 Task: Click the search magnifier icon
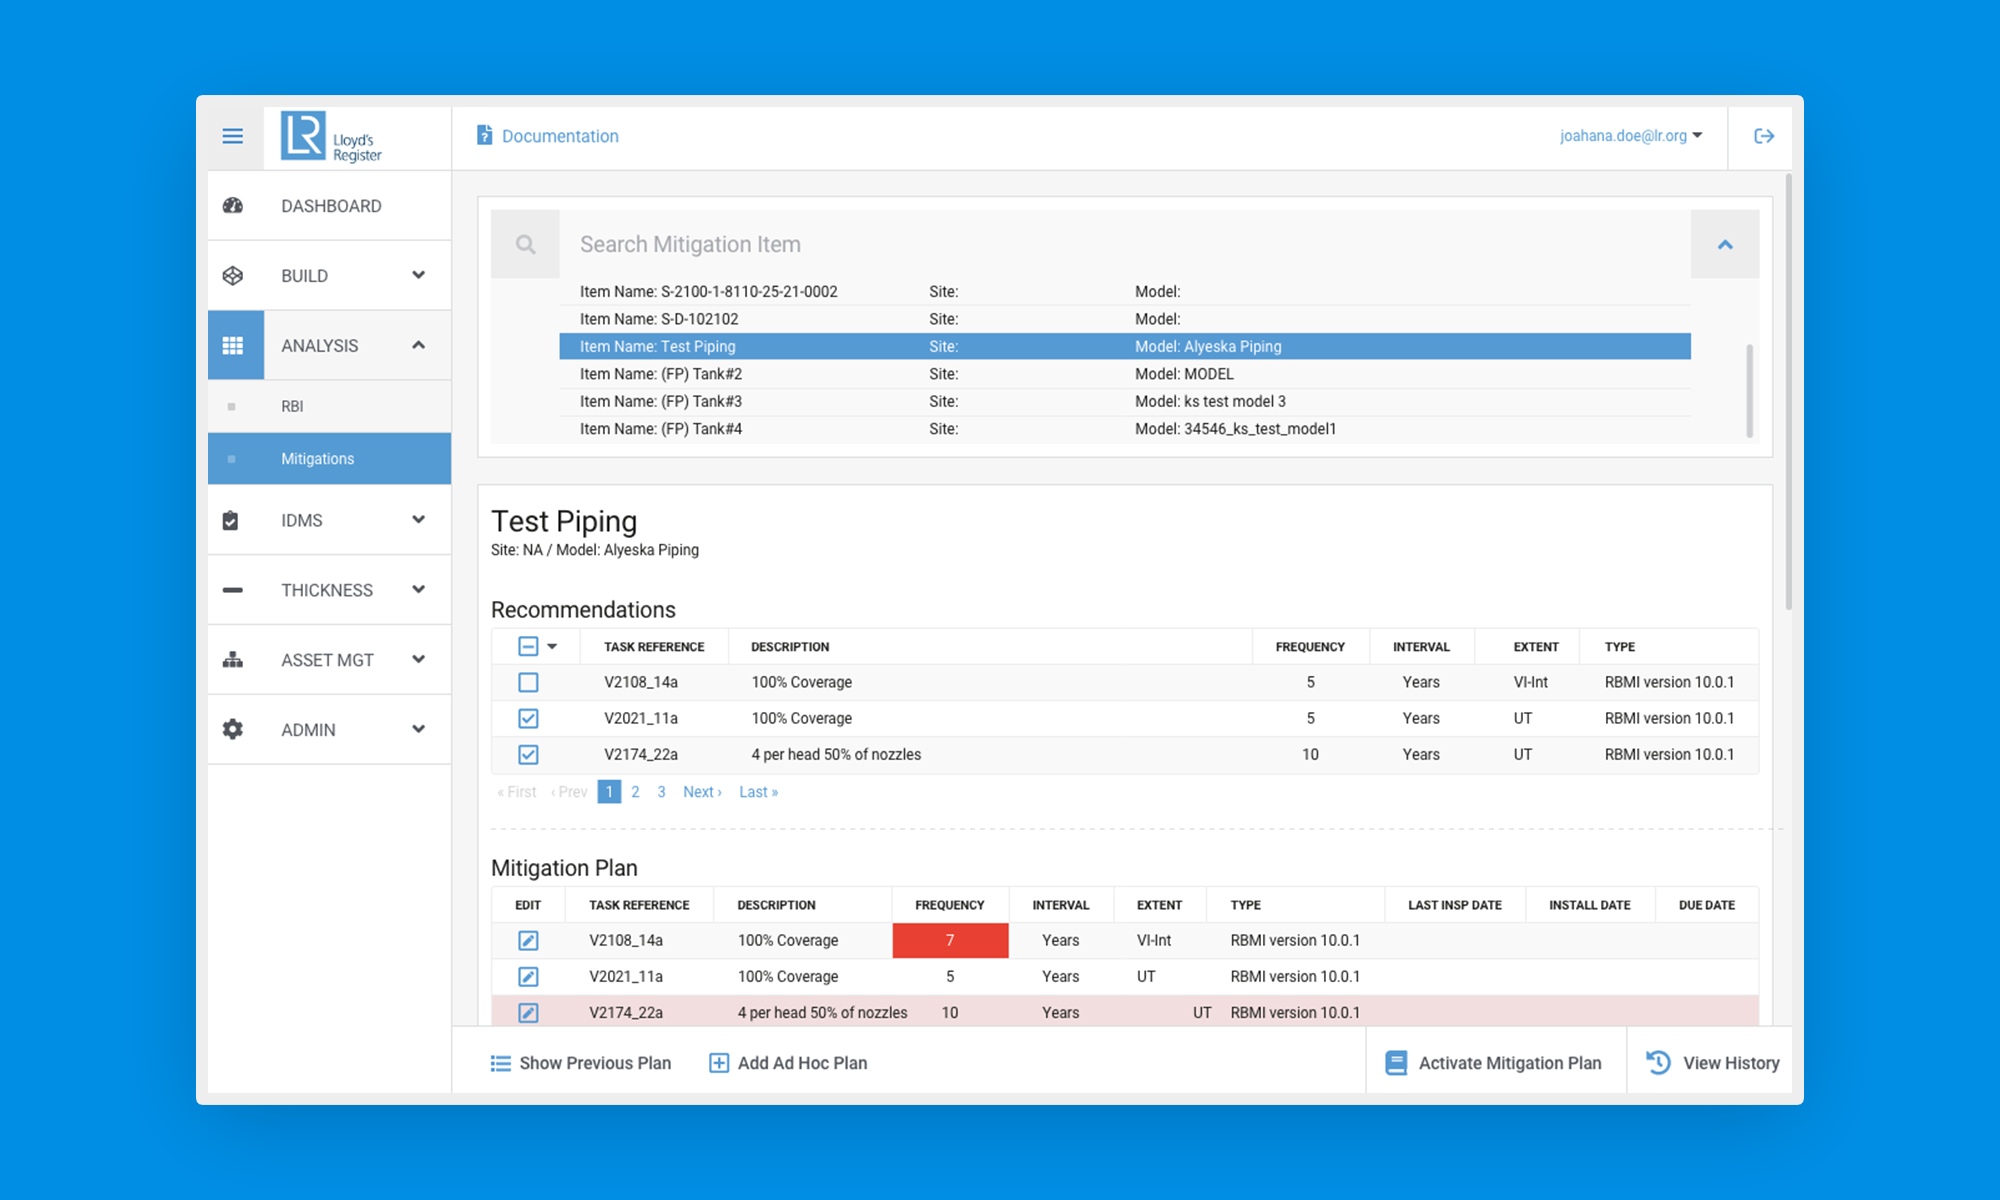525,244
